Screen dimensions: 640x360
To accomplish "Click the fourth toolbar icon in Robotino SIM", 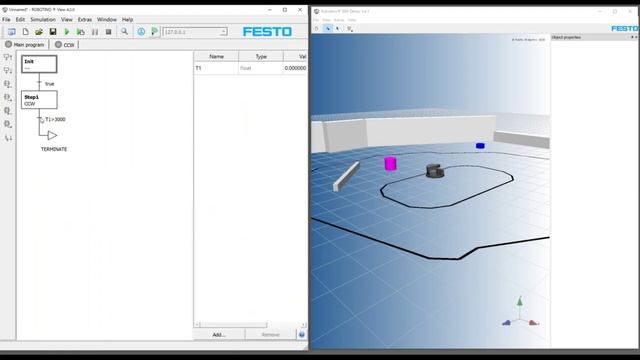I will pyautogui.click(x=349, y=29).
